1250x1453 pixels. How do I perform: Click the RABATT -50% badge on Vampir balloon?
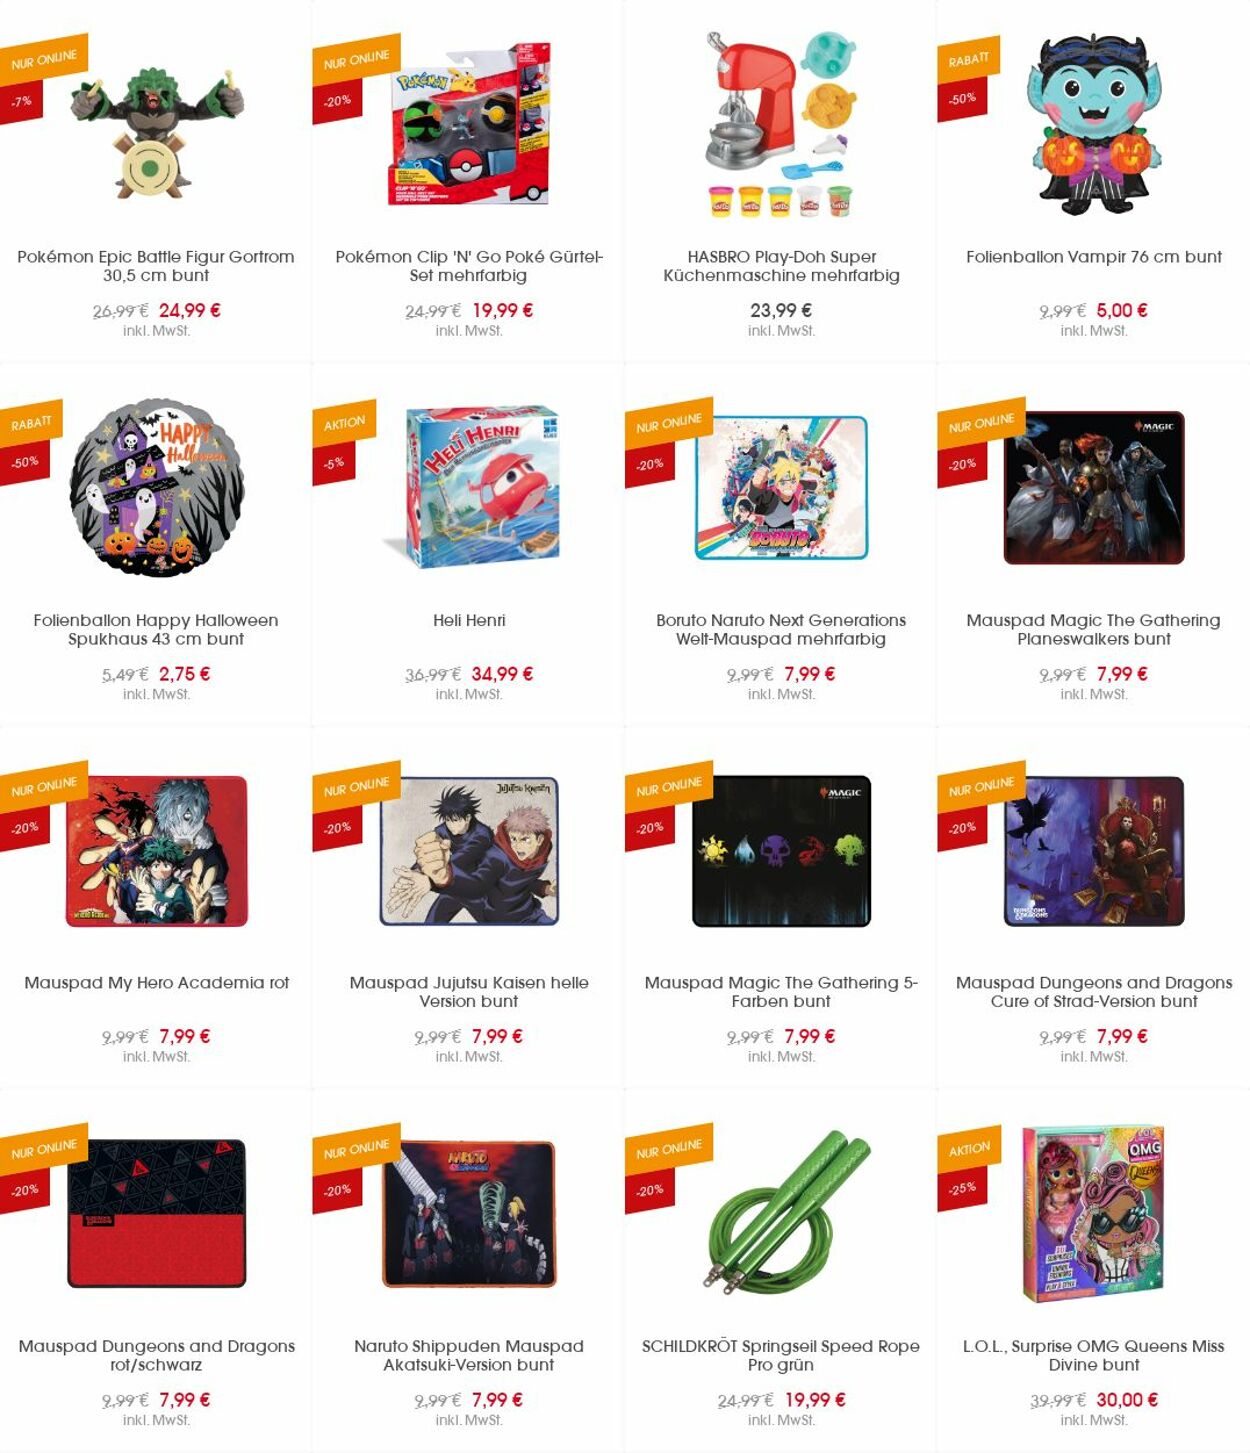(x=967, y=81)
